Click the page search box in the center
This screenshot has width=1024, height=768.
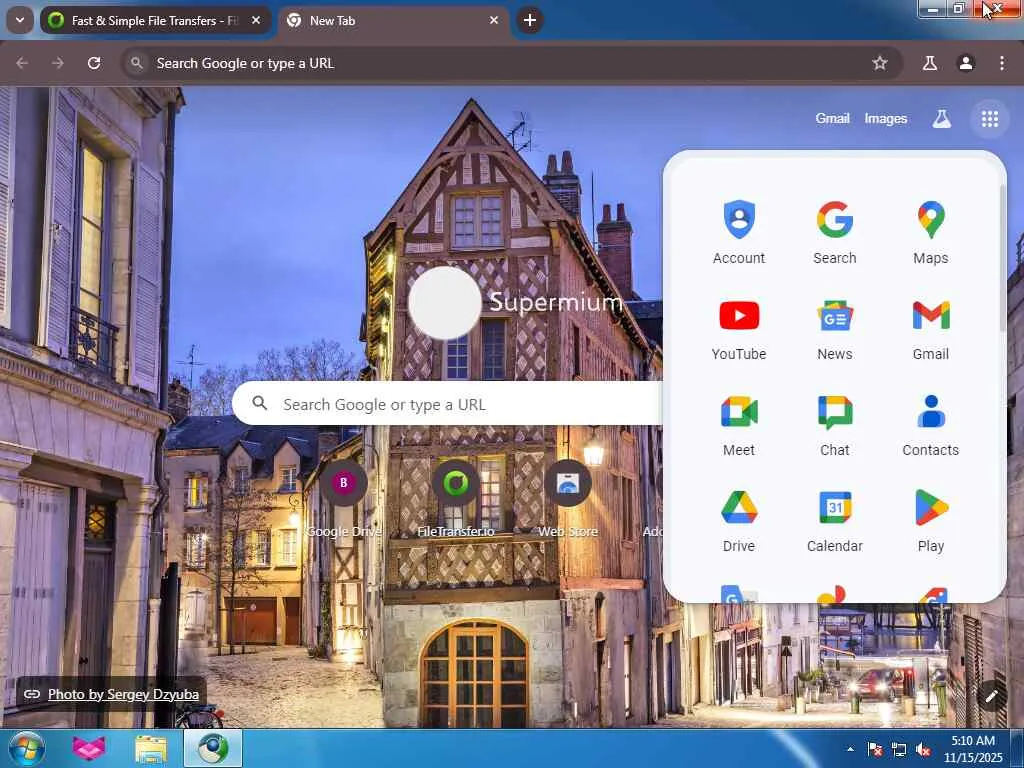(447, 404)
